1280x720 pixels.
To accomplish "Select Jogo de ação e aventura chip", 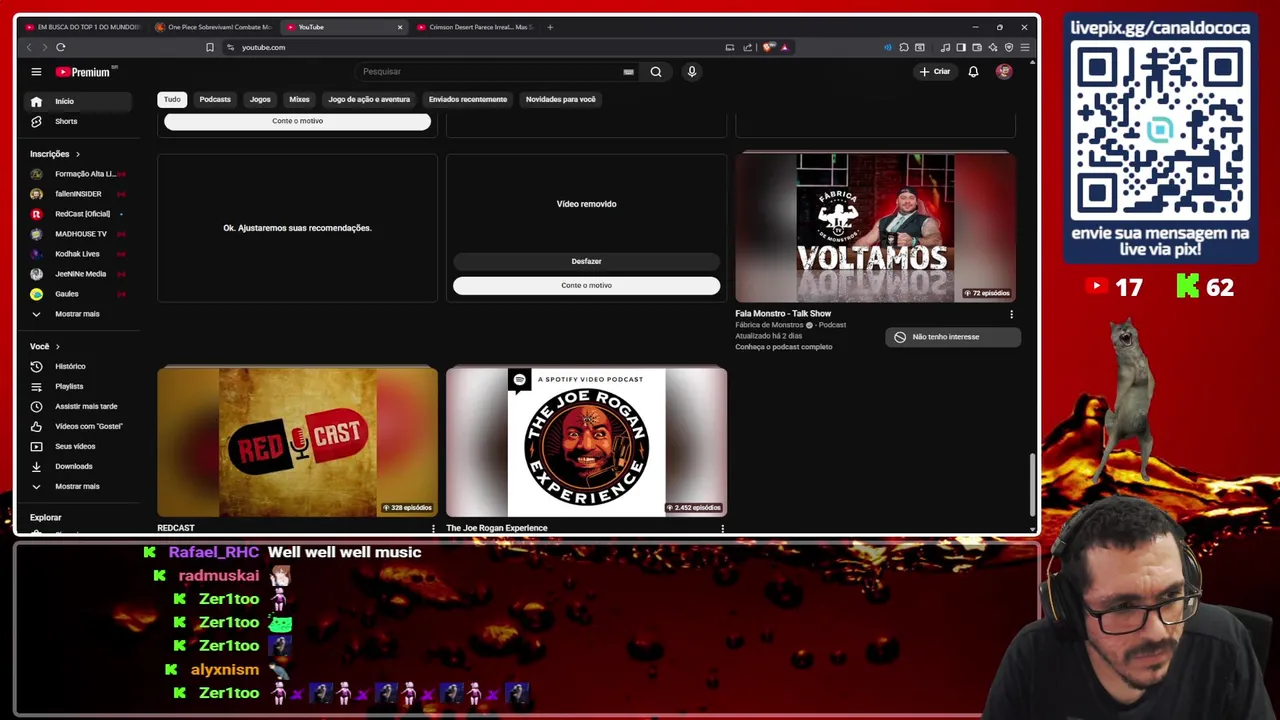I will [369, 99].
